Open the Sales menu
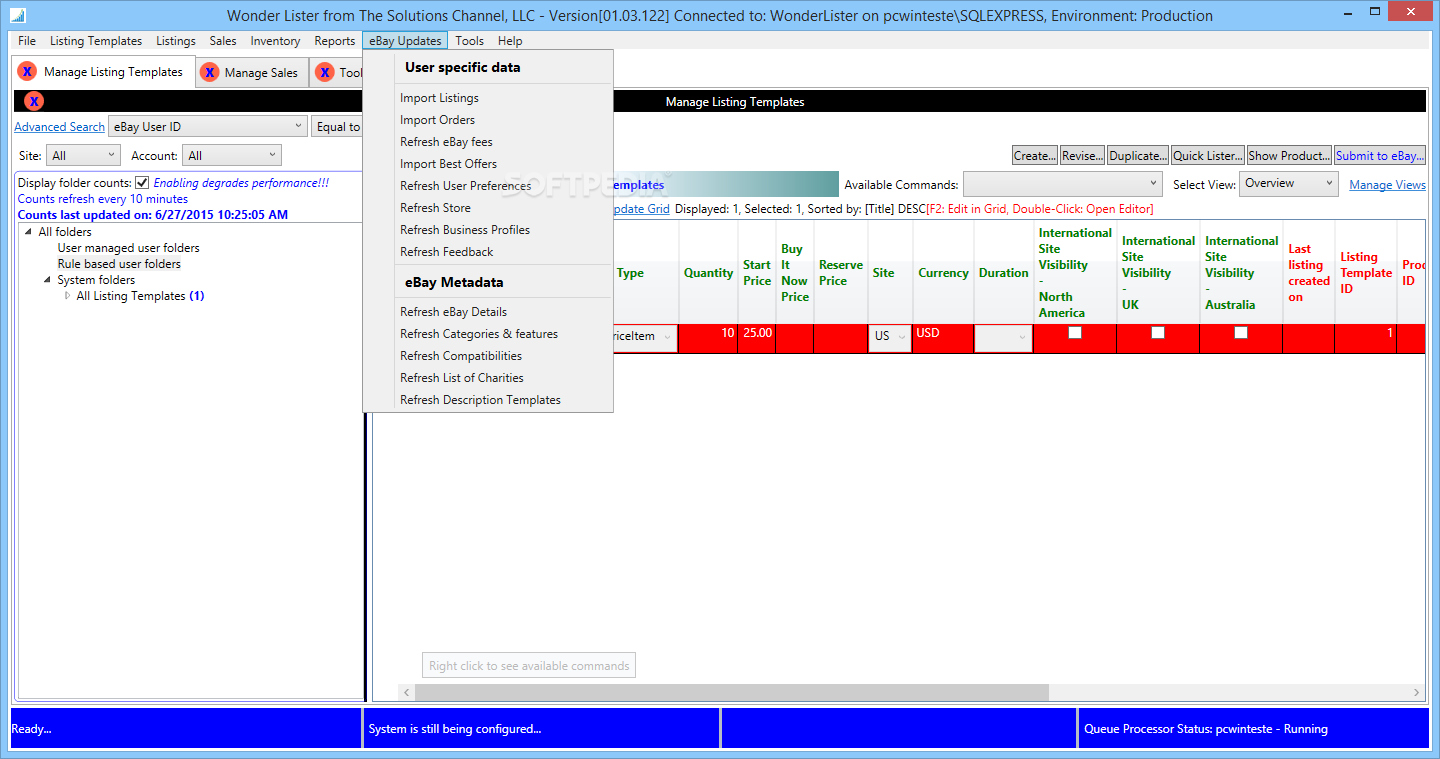This screenshot has width=1440, height=759. click(223, 41)
